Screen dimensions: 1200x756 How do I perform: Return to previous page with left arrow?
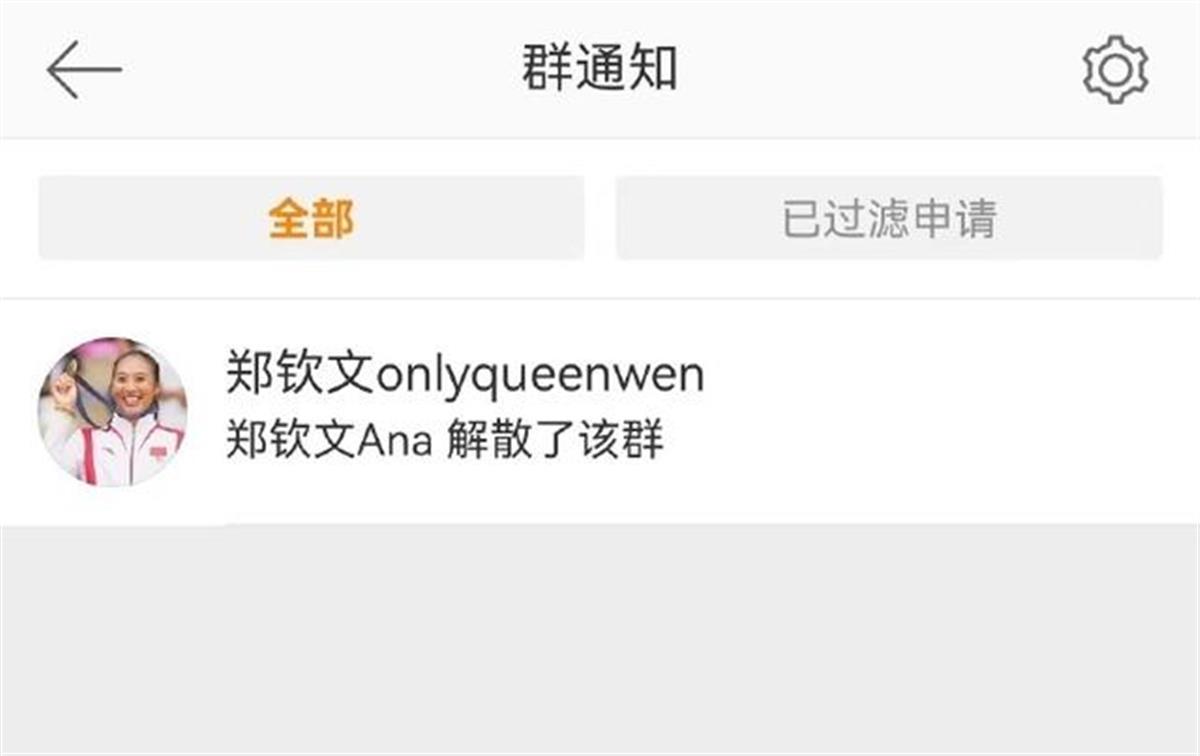(x=84, y=70)
